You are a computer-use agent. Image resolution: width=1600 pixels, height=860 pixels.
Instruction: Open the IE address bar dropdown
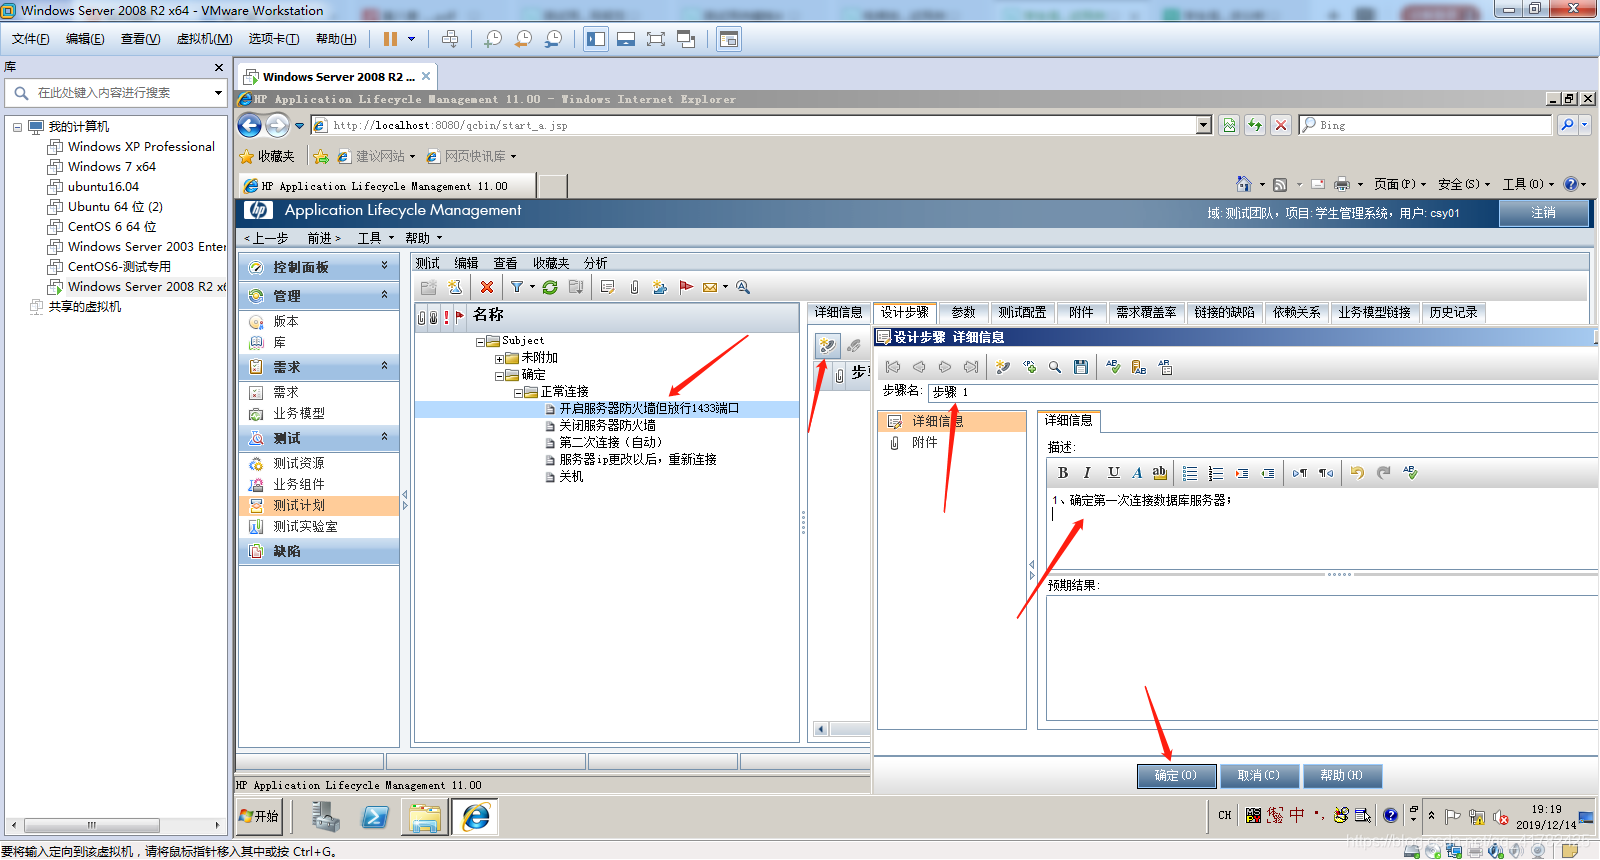(x=1204, y=125)
